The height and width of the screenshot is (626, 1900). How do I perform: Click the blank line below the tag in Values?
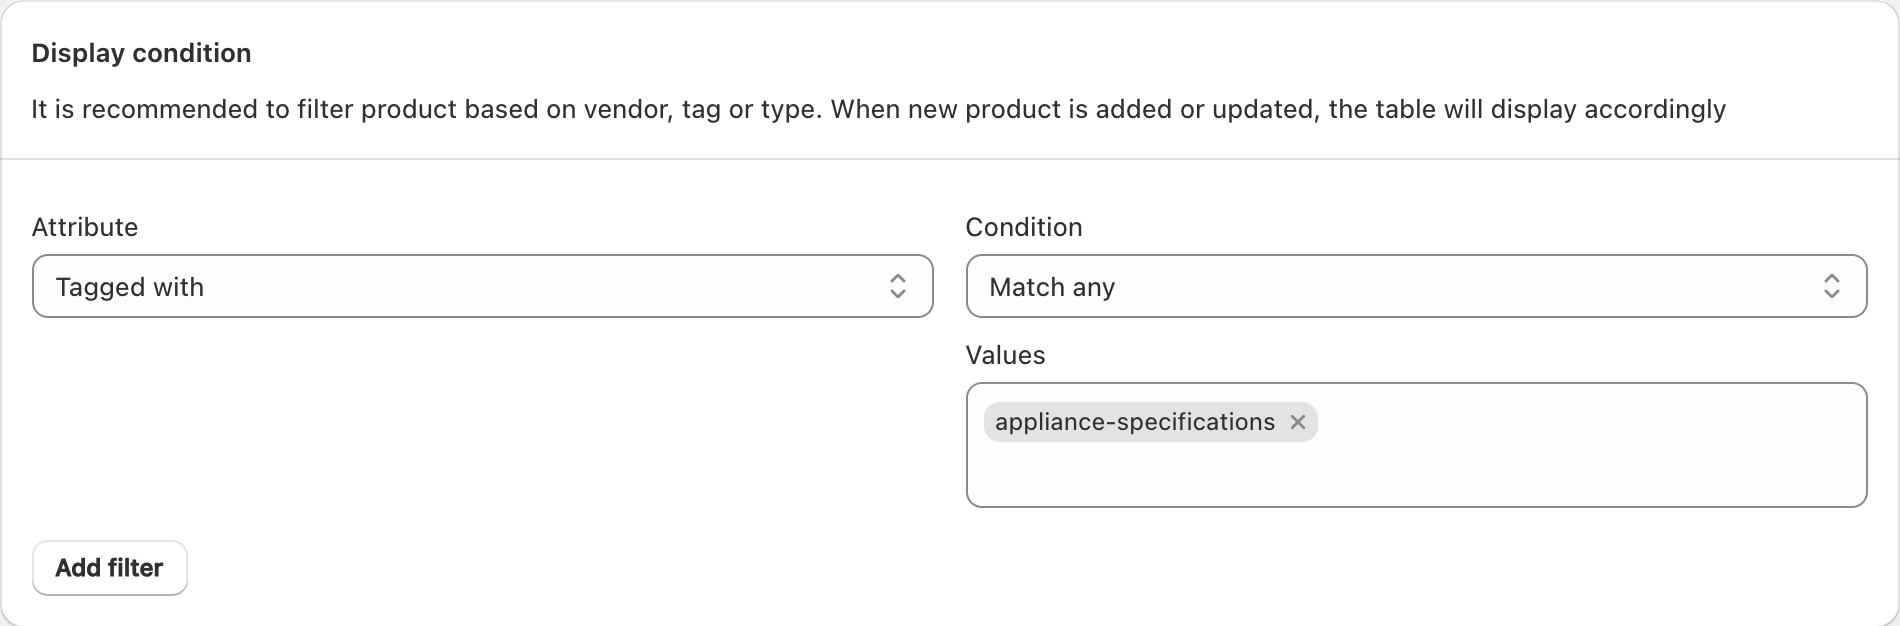pyautogui.click(x=1416, y=475)
